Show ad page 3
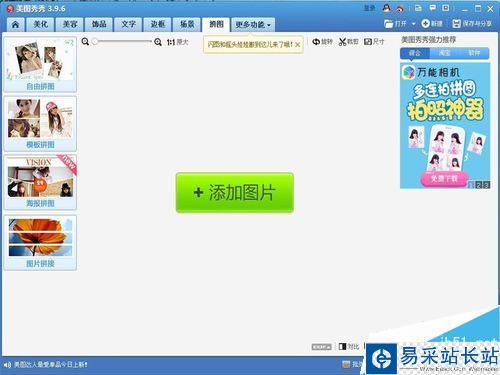The width and height of the screenshot is (500, 375). [486, 185]
